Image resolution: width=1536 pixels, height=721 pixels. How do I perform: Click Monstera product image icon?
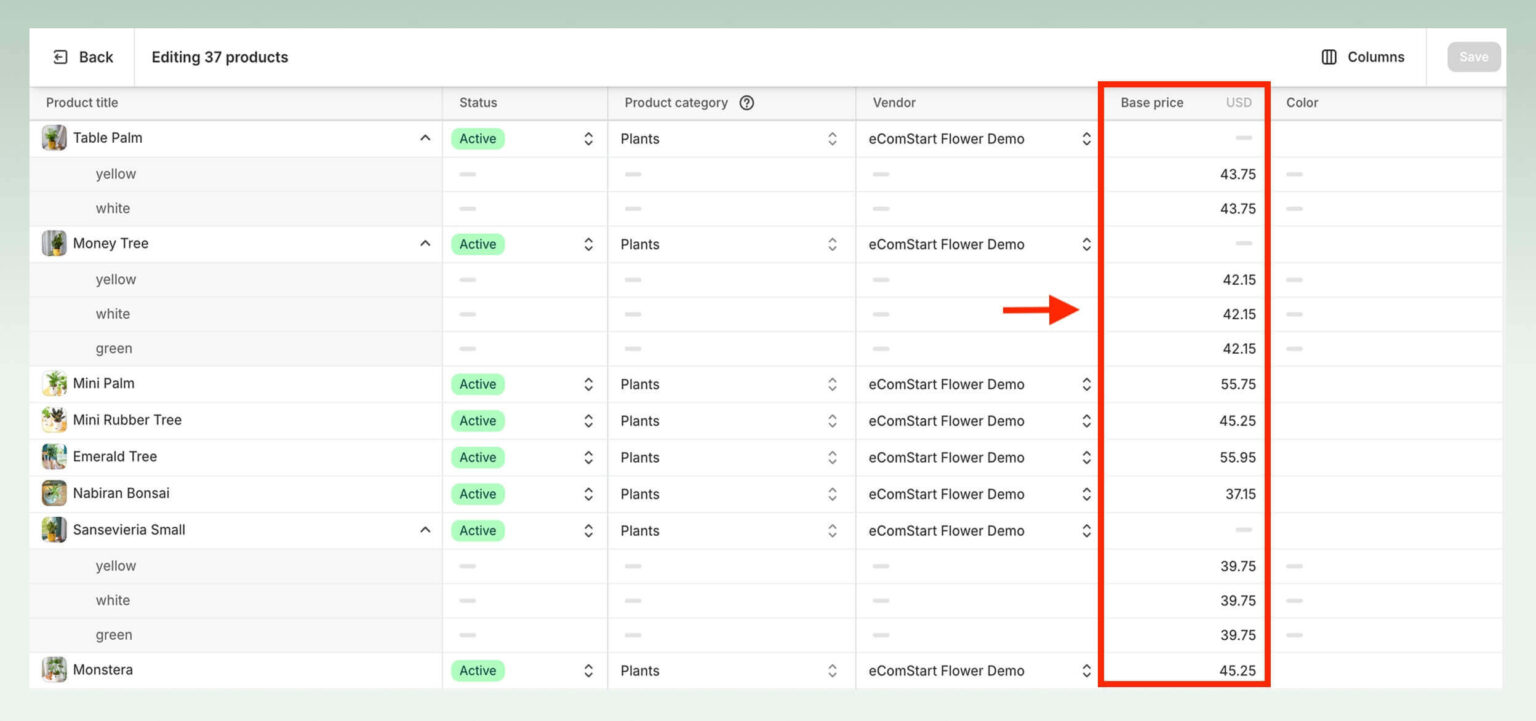tap(54, 670)
